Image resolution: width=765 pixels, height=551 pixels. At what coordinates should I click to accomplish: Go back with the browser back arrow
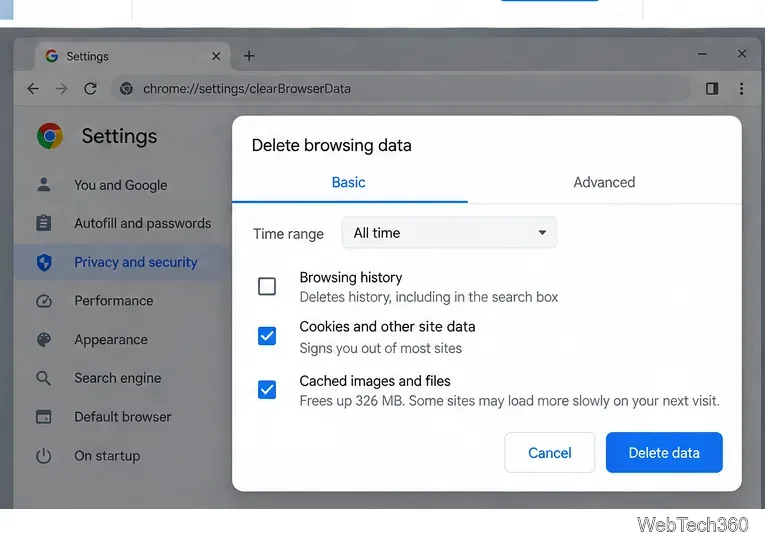(x=33, y=89)
